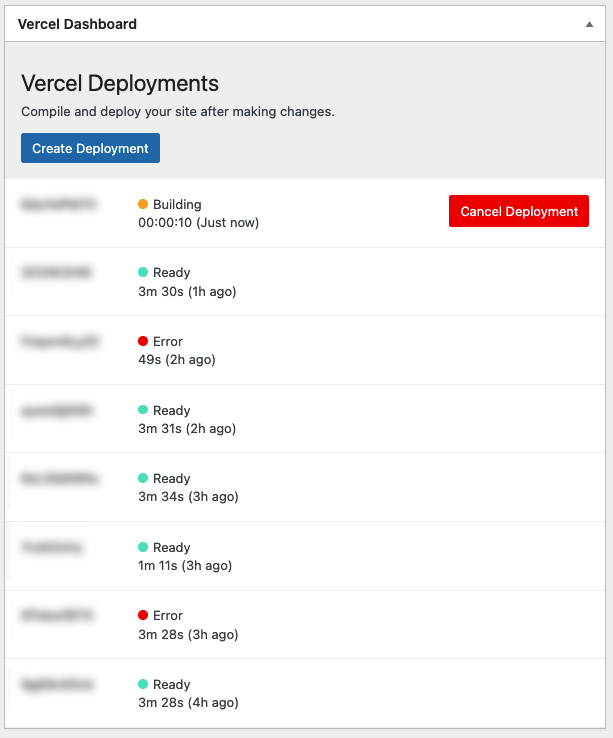Select the 'Building' status text
This screenshot has height=738, width=613.
click(177, 205)
